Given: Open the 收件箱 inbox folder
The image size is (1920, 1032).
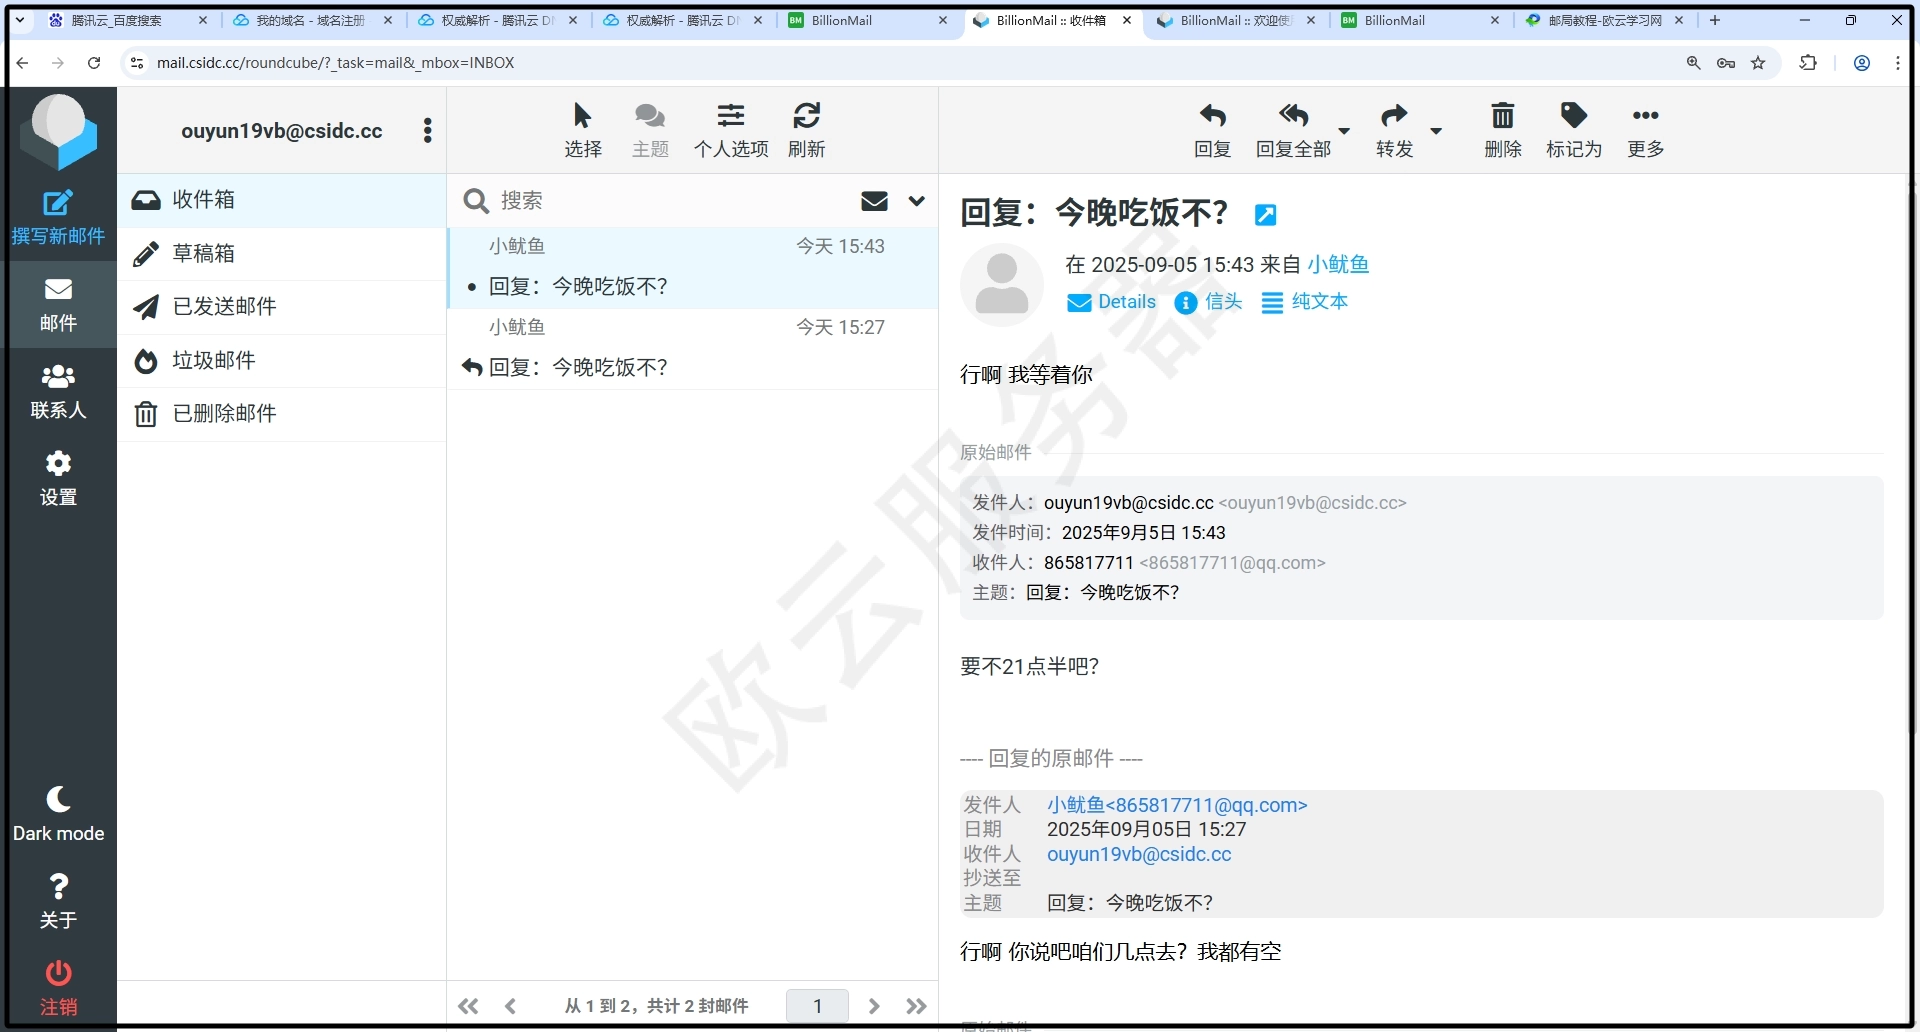Looking at the screenshot, I should click(x=282, y=200).
